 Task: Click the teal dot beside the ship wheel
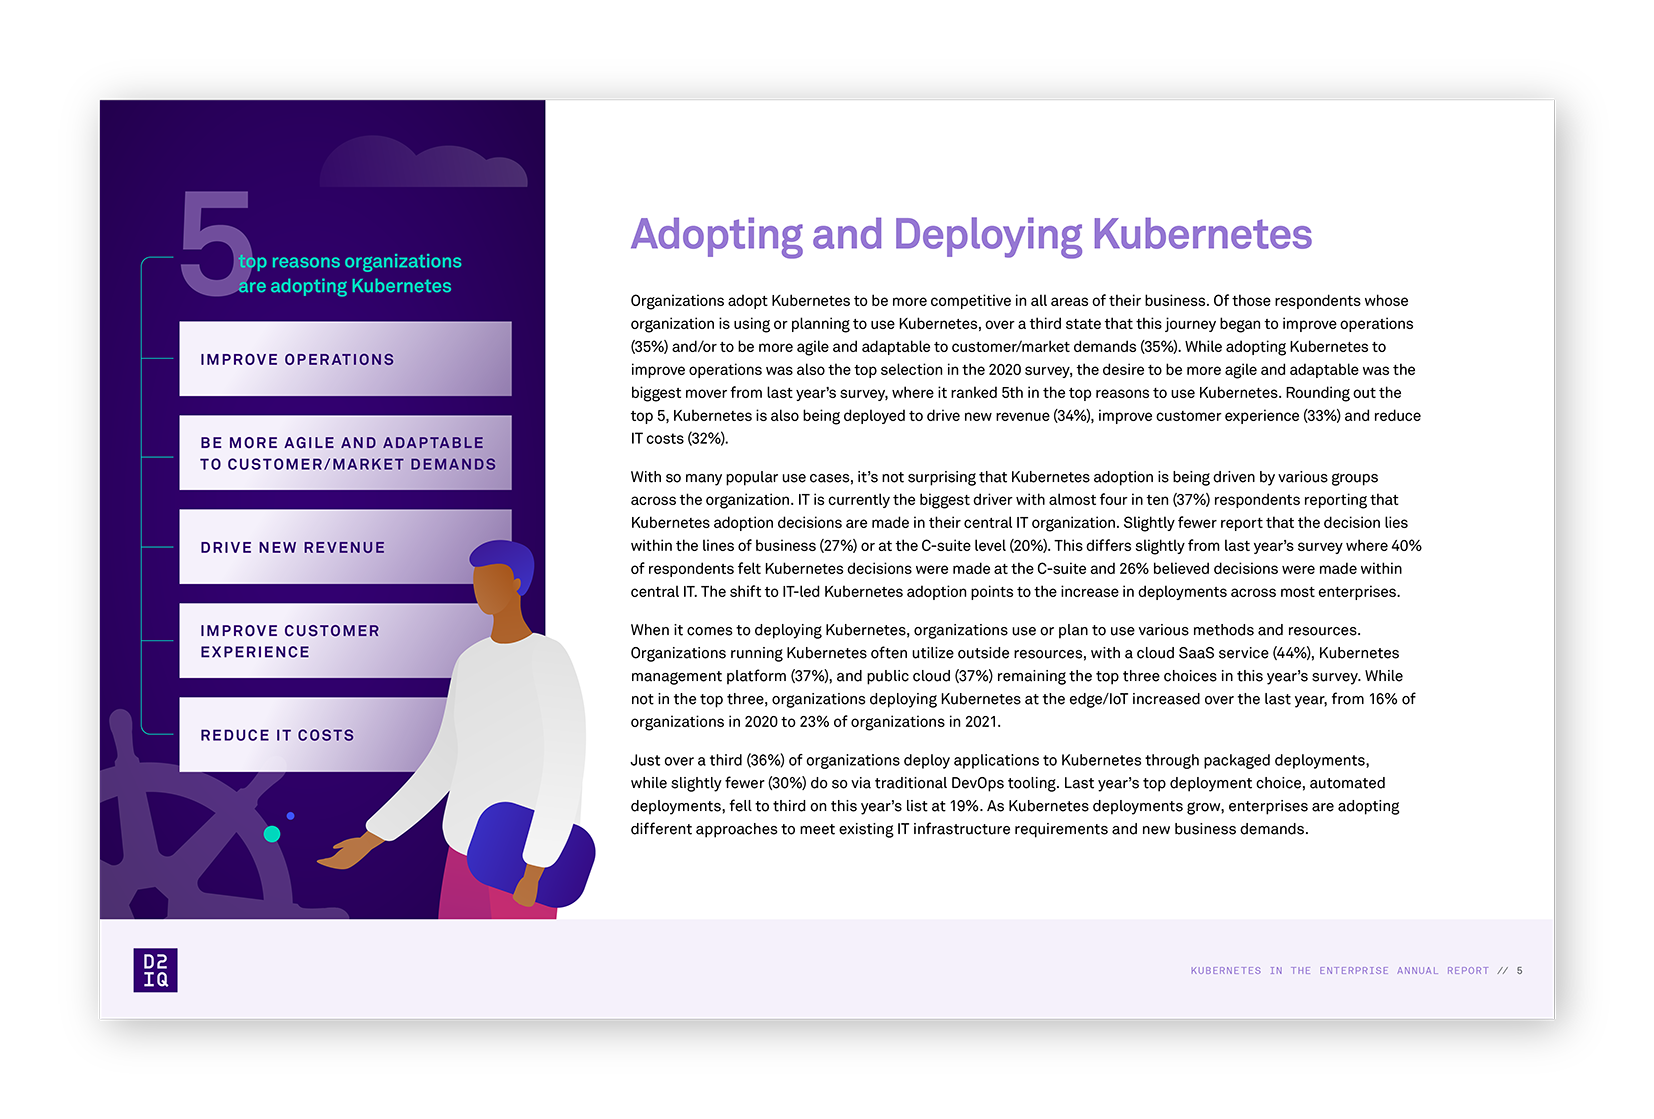272,834
